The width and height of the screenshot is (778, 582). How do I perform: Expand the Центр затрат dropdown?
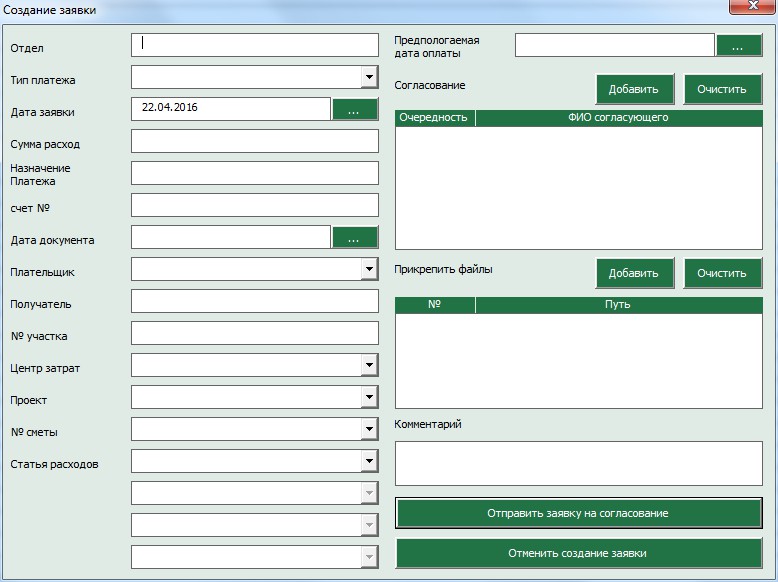coord(369,365)
